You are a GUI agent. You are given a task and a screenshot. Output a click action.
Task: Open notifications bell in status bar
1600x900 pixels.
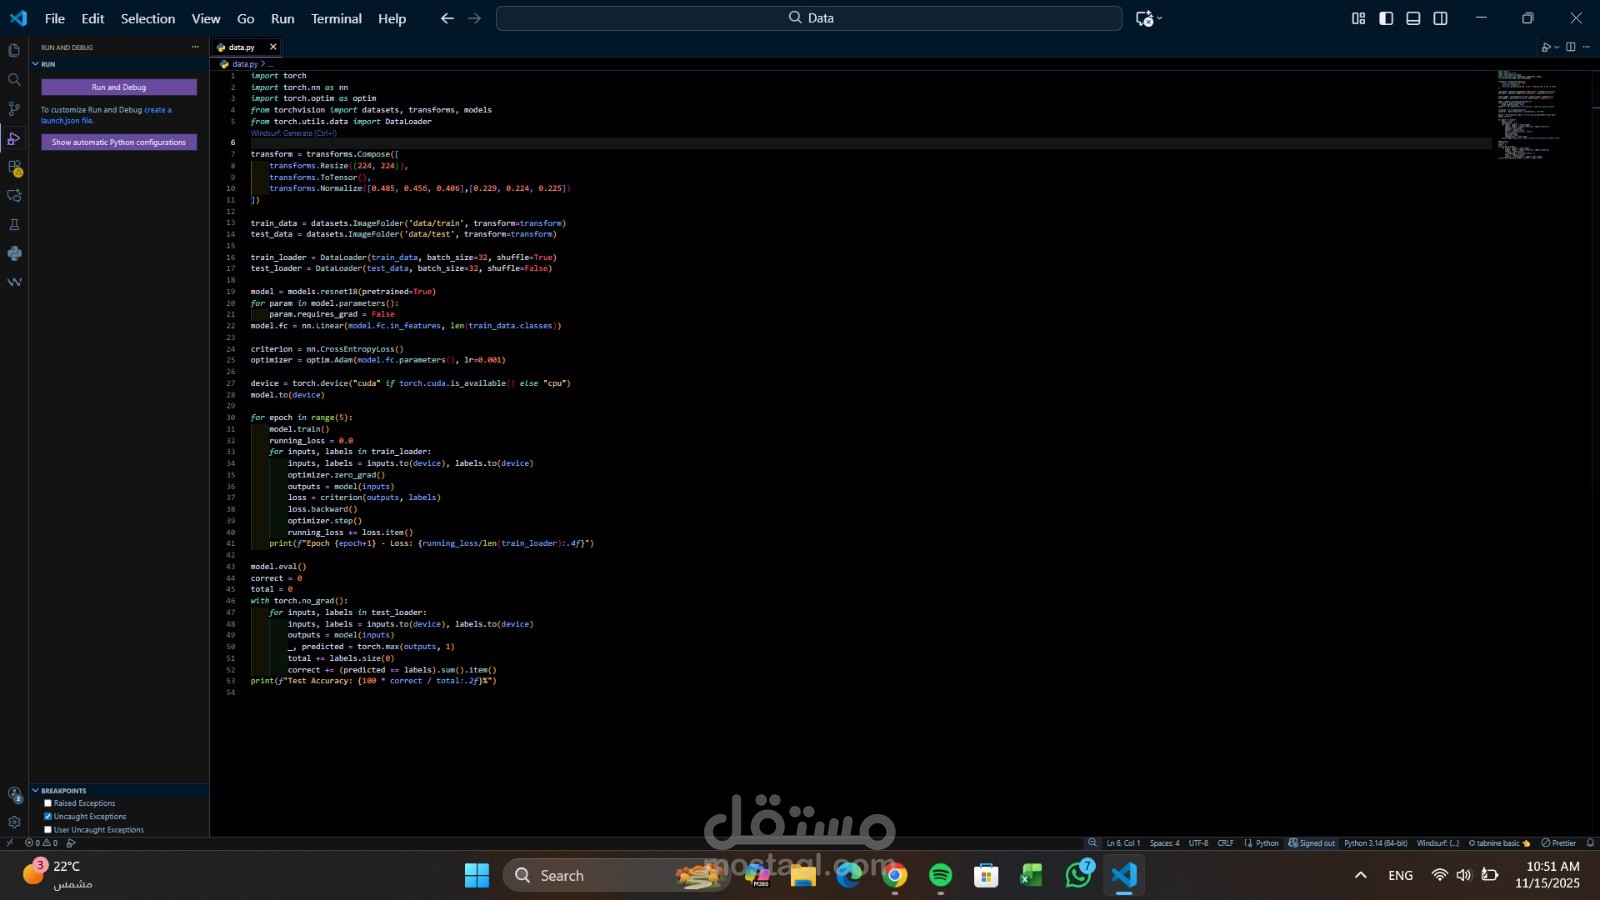(1590, 843)
